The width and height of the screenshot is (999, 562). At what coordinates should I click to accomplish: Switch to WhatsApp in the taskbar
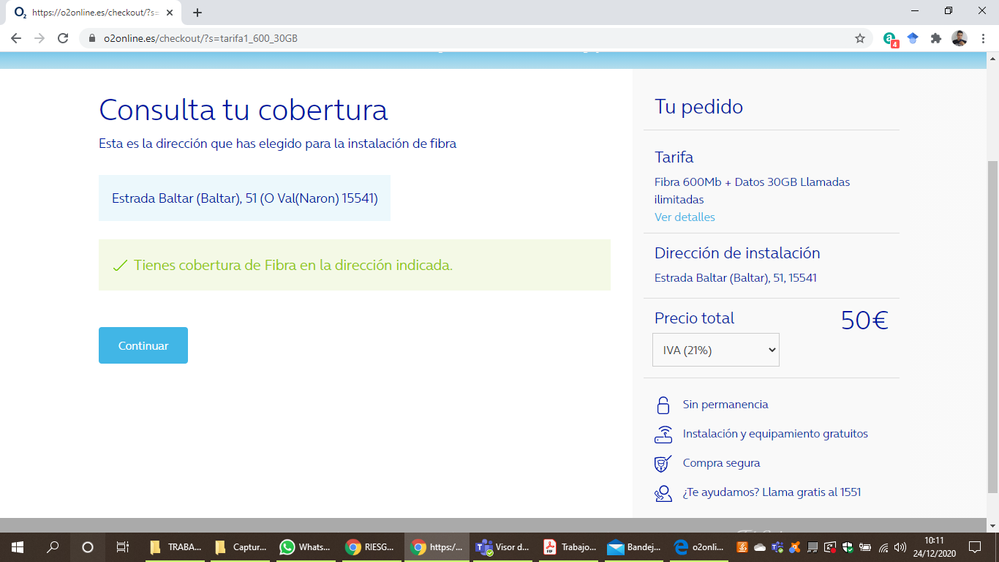coord(305,547)
